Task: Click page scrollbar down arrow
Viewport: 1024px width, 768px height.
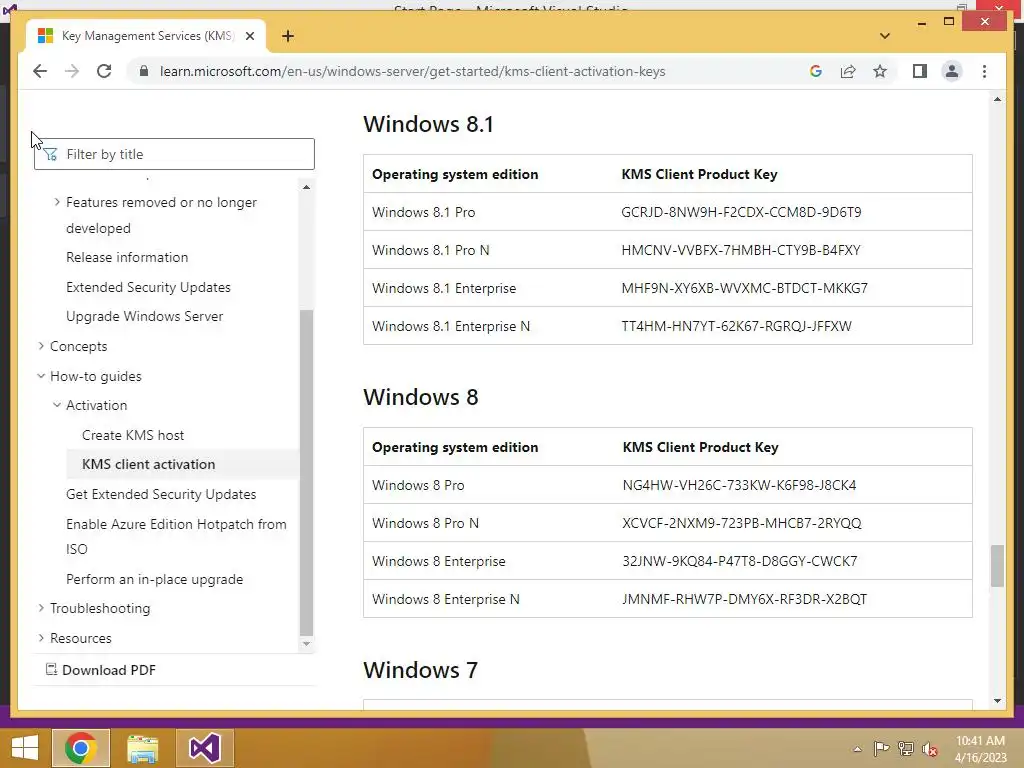Action: point(997,701)
